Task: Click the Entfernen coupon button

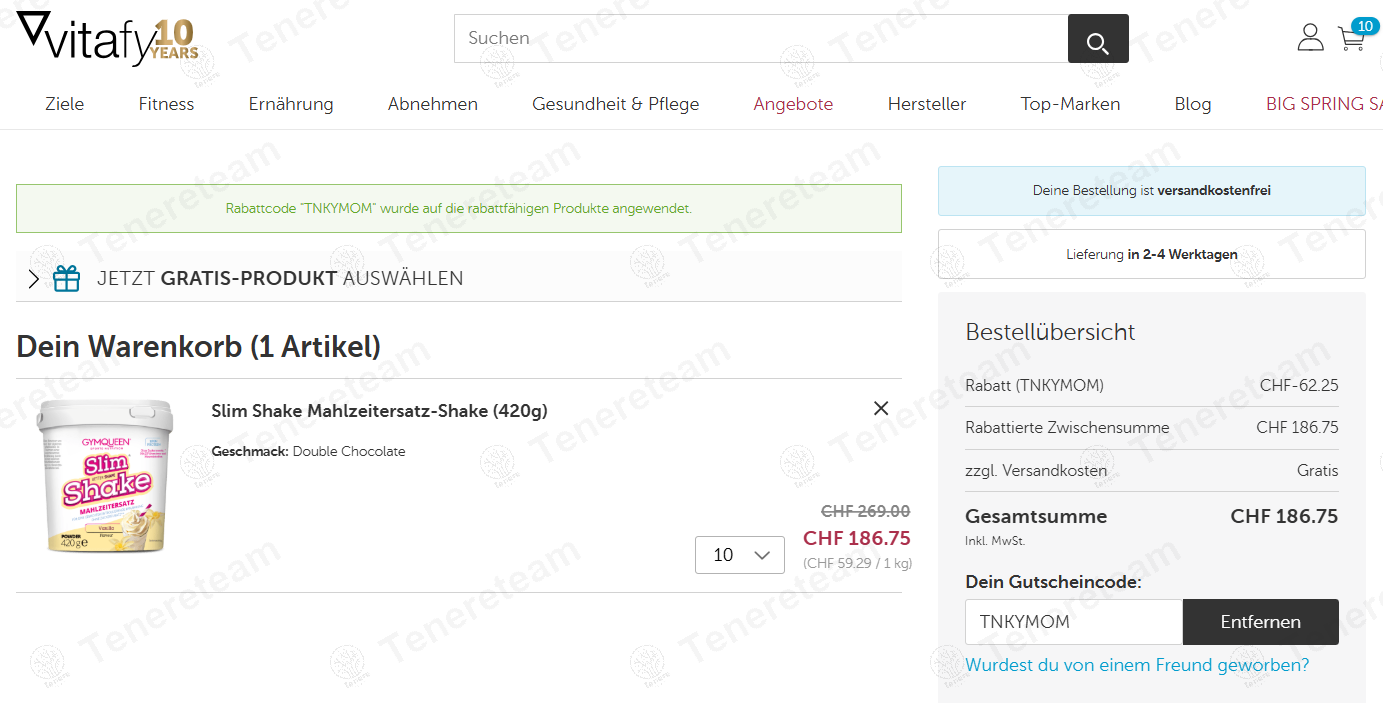Action: pyautogui.click(x=1261, y=622)
